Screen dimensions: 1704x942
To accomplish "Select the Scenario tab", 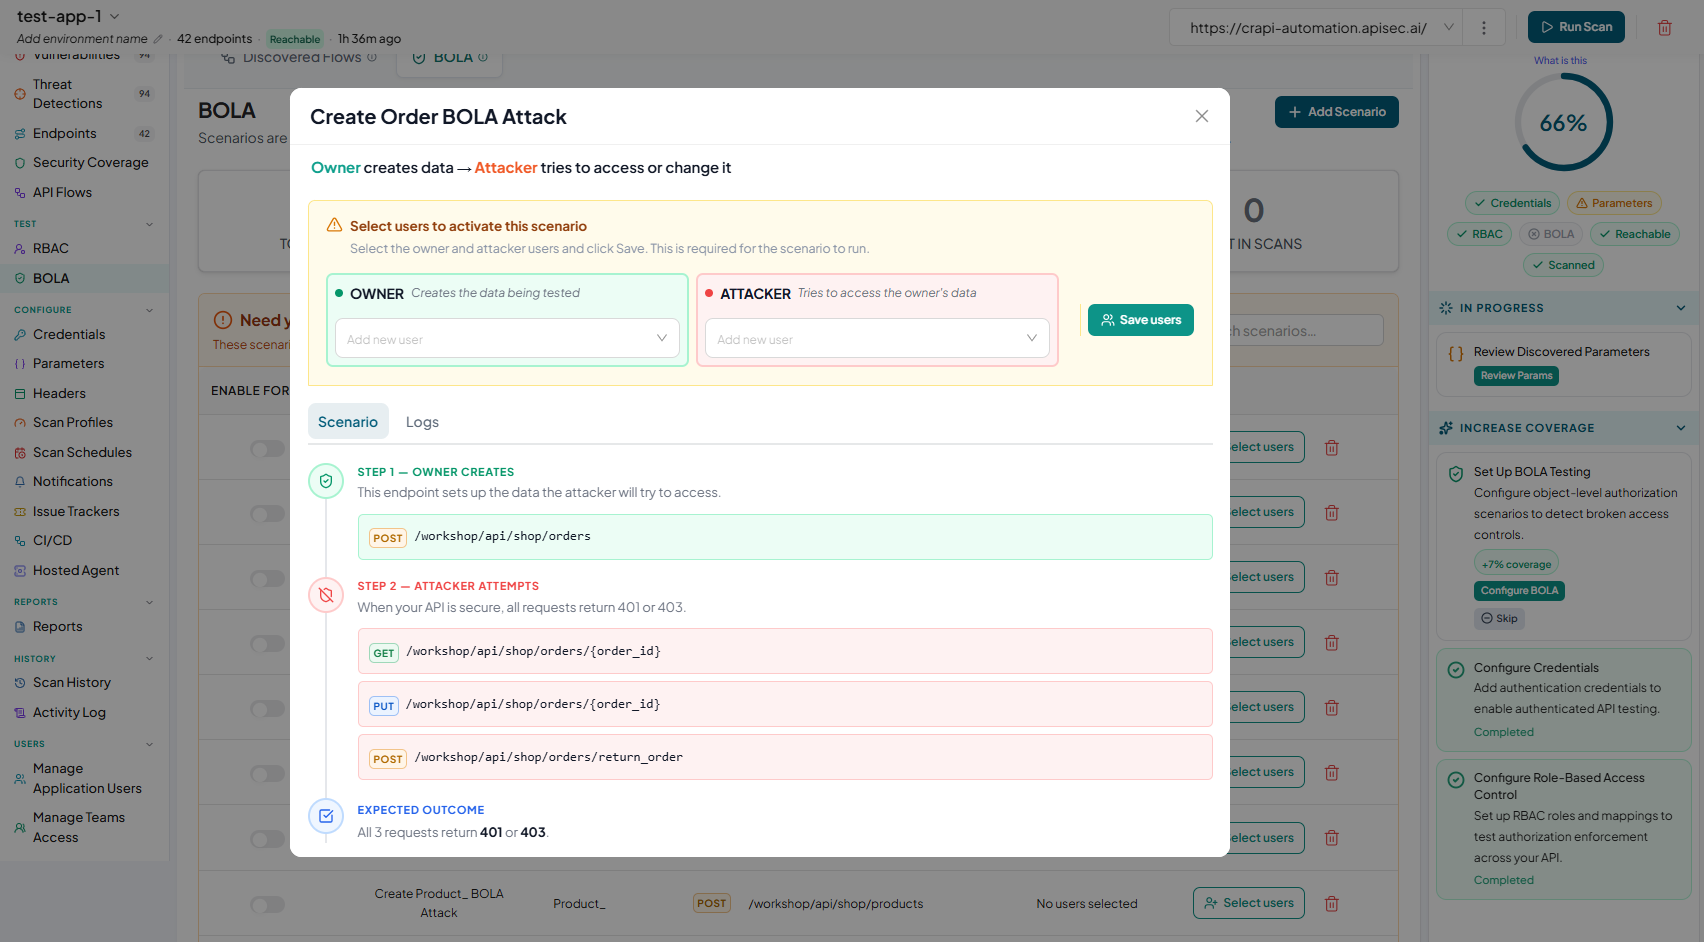I will point(348,422).
